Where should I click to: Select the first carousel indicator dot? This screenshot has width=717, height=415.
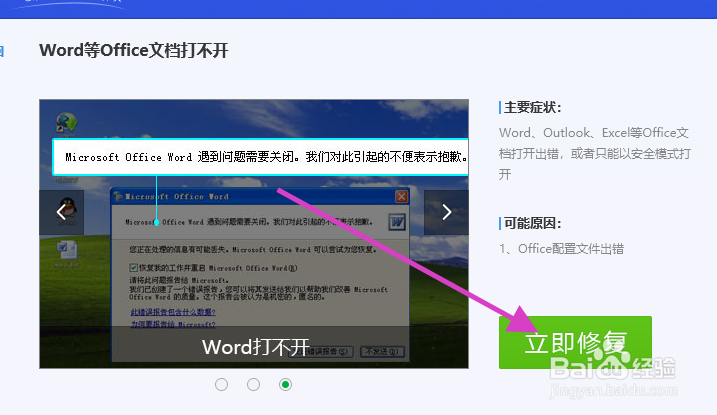(x=221, y=384)
